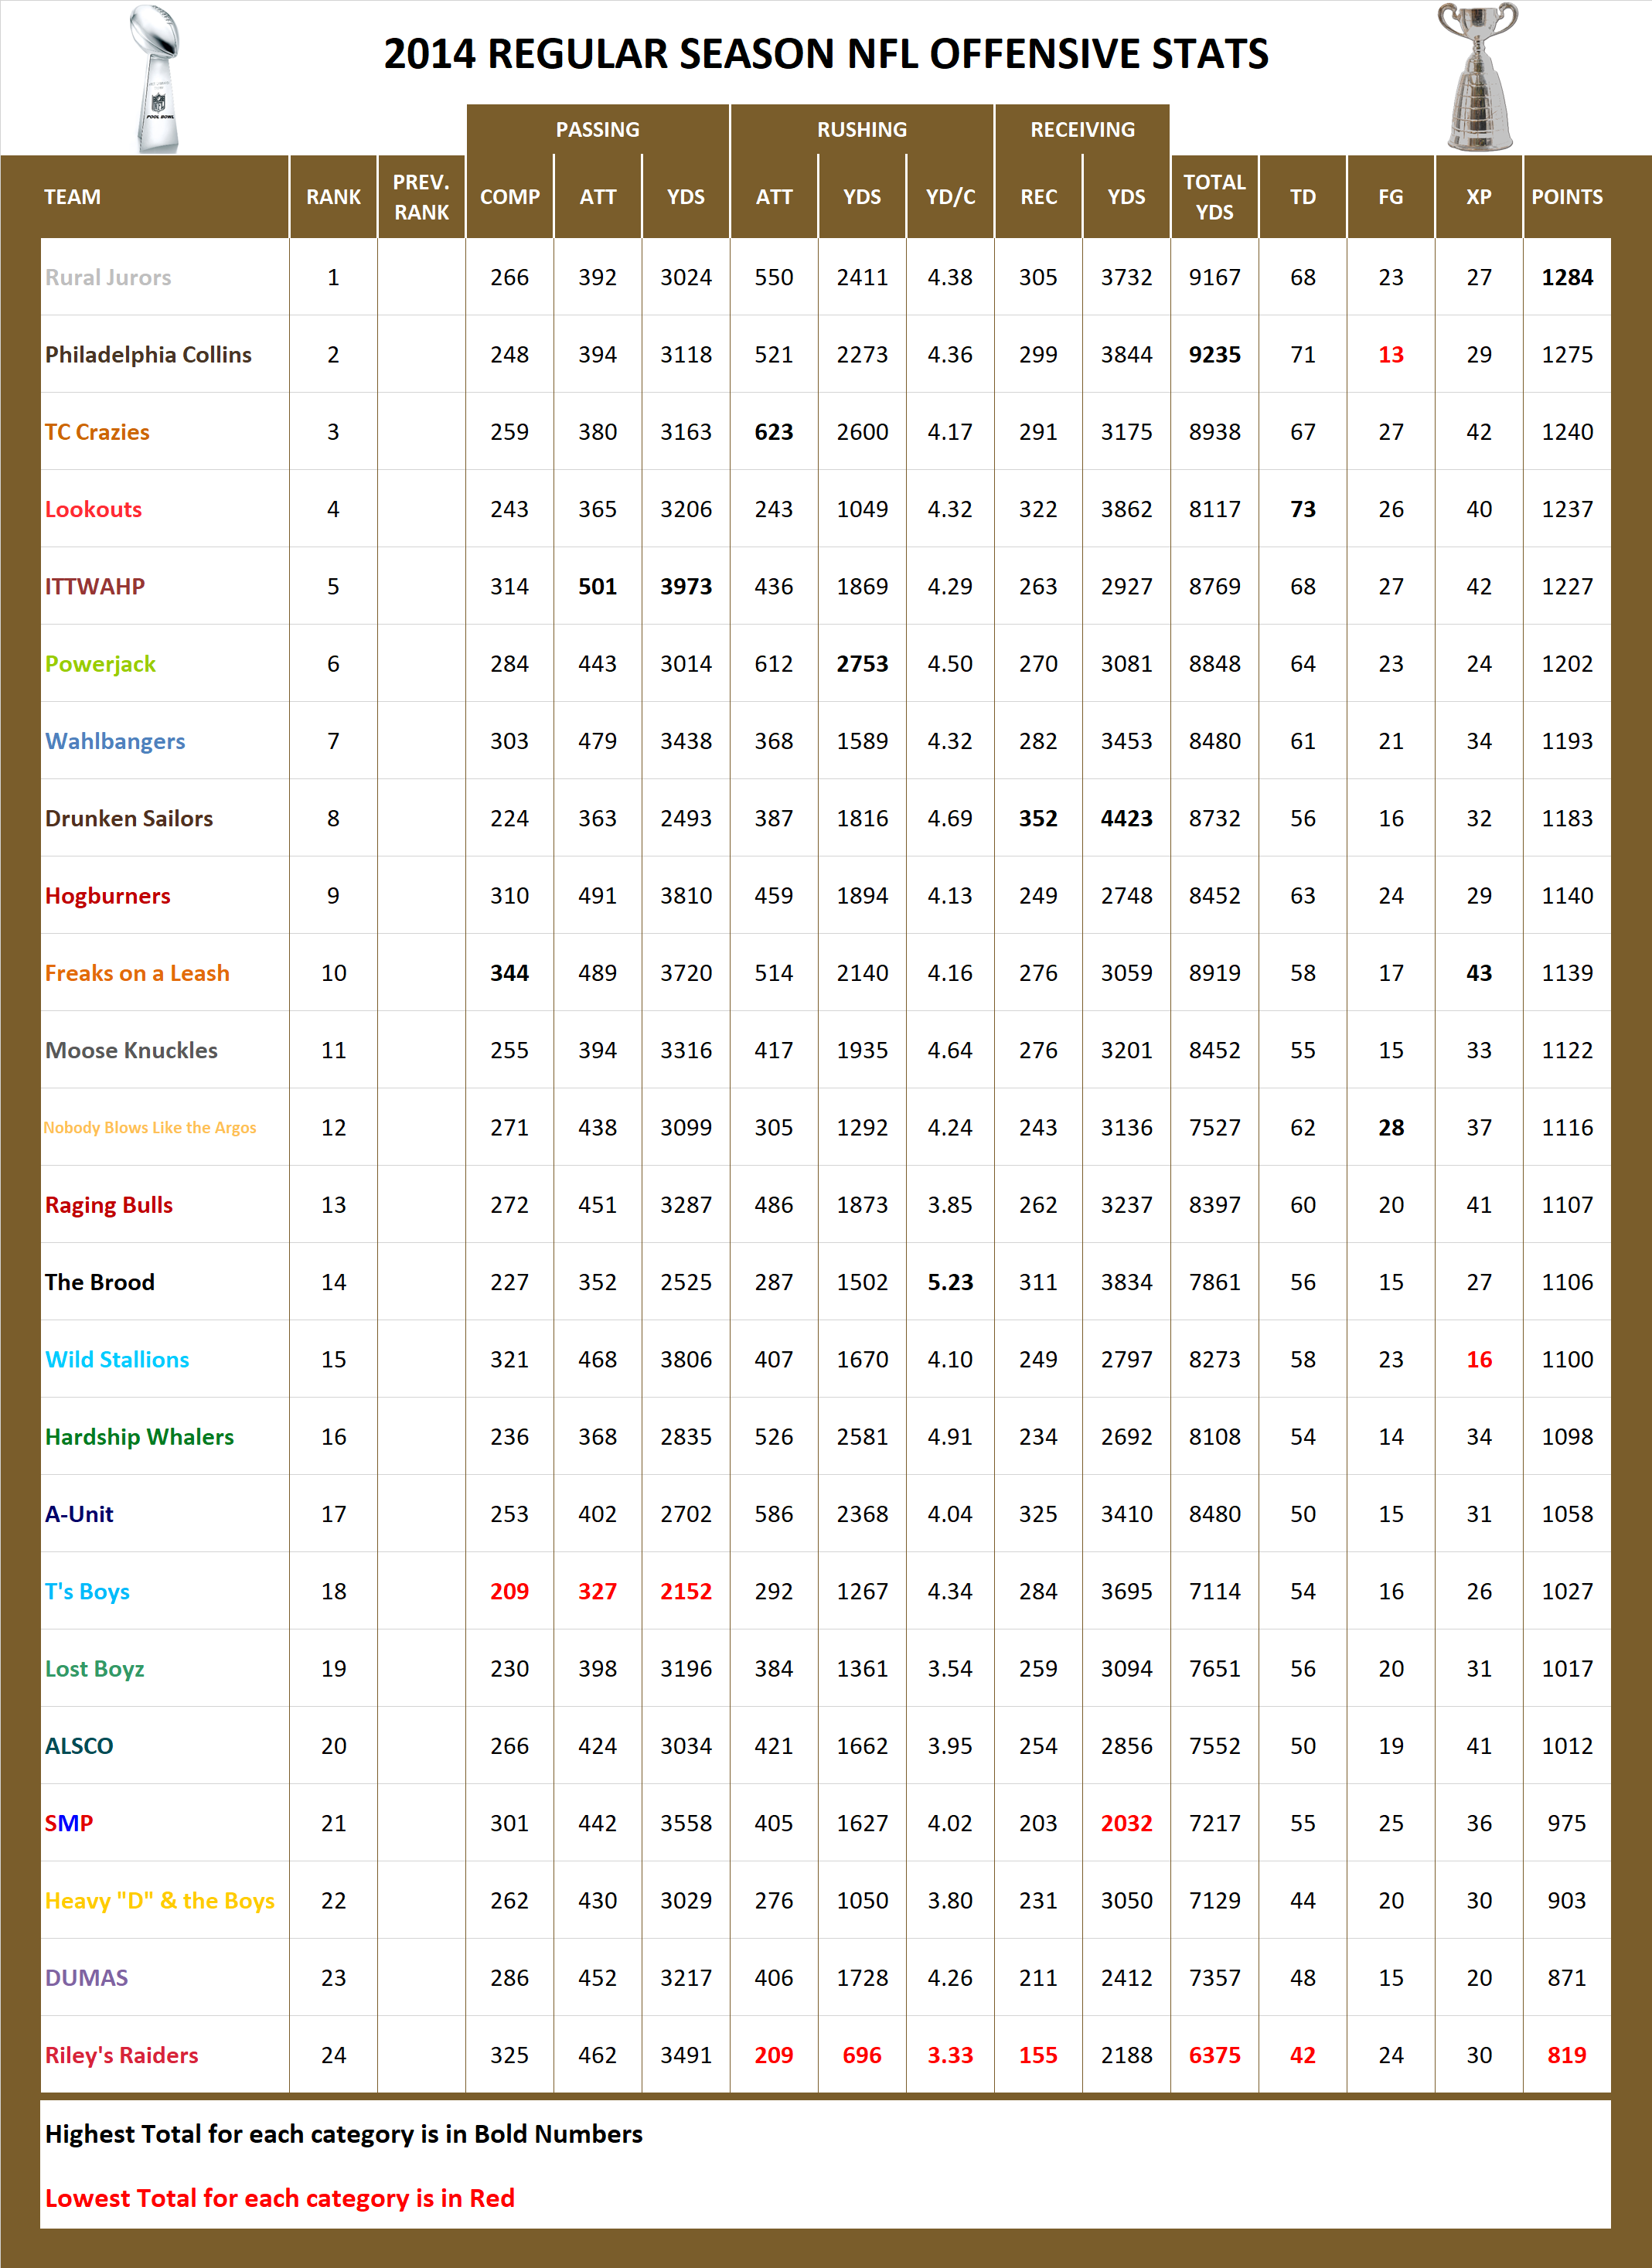The height and width of the screenshot is (2268, 1652).
Task: Select the RUSHING section header
Action: (x=862, y=129)
